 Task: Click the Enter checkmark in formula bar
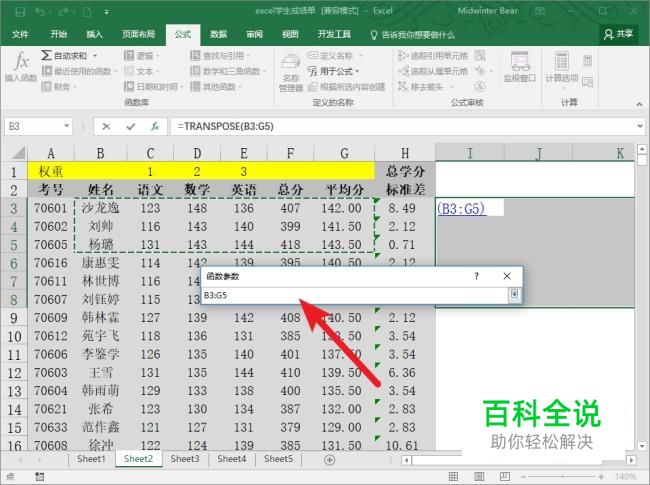130,127
